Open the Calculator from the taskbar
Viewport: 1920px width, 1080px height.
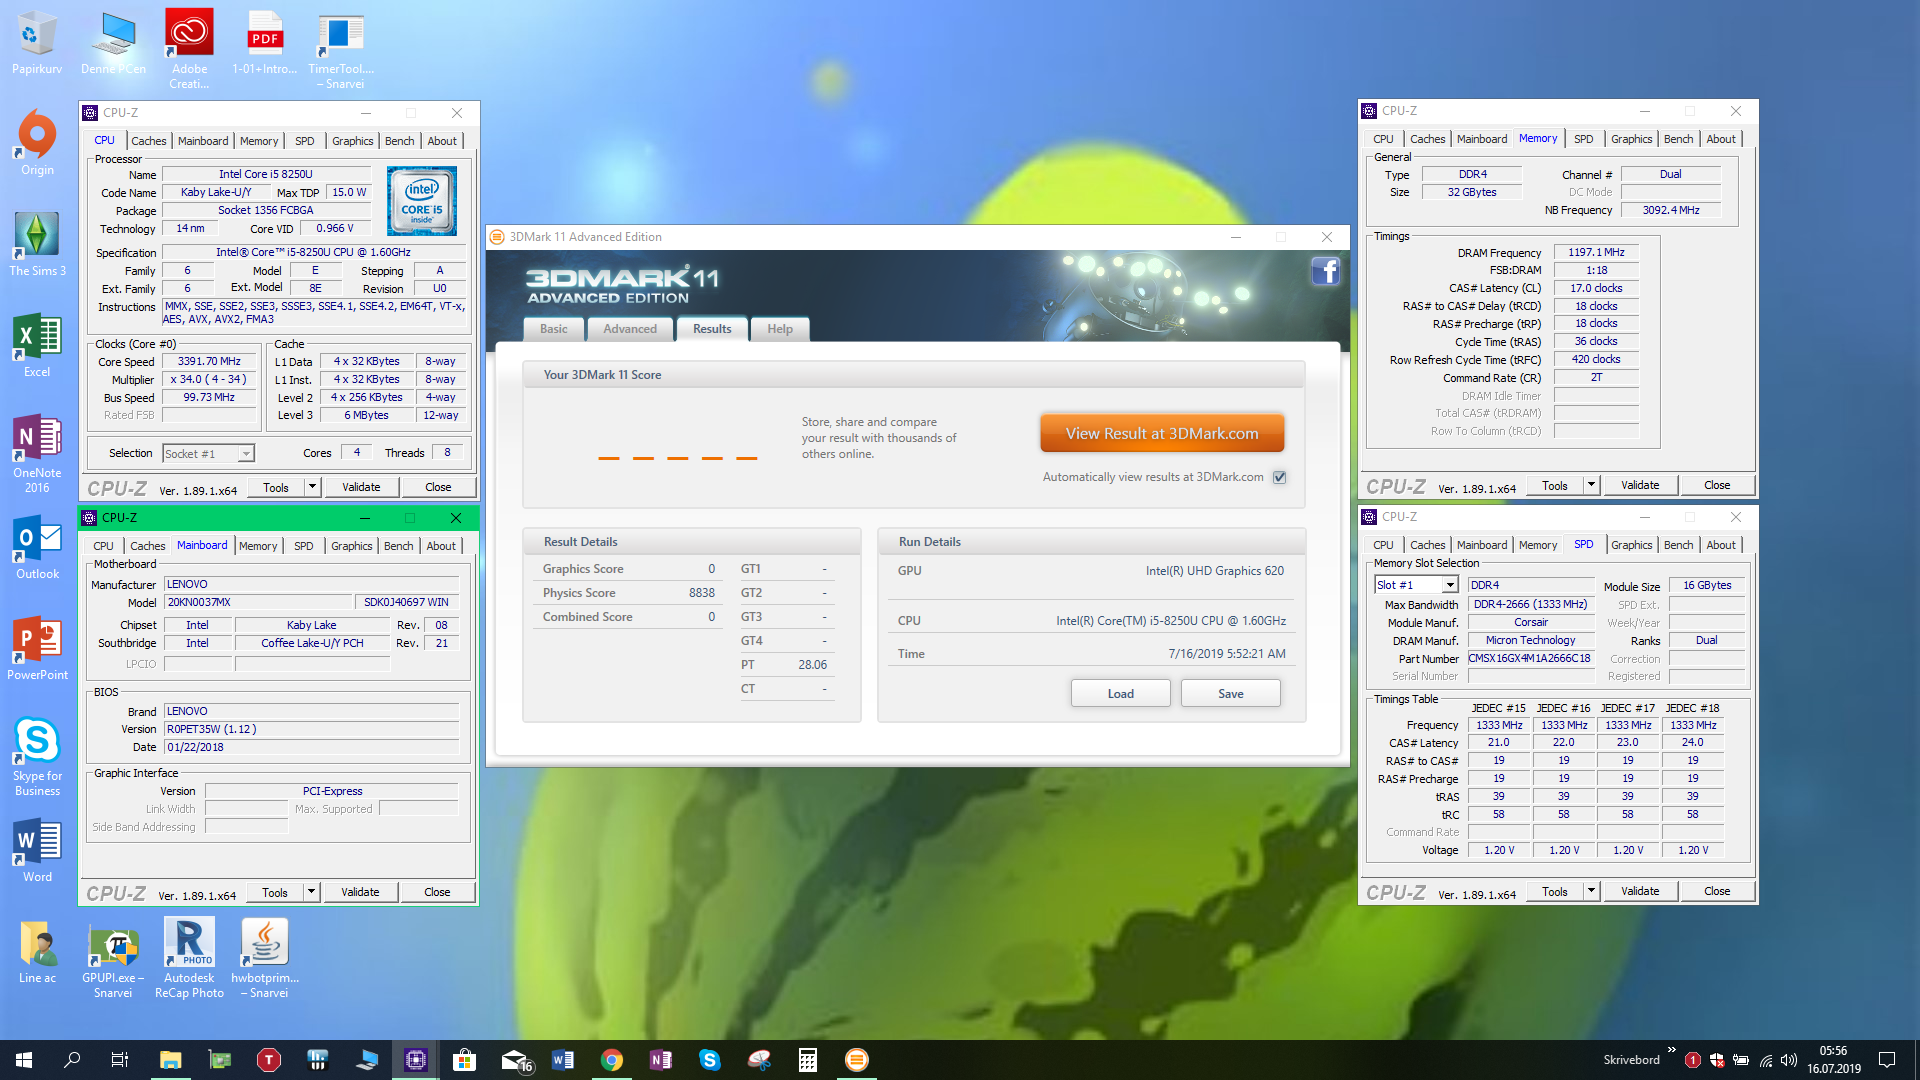tap(808, 1059)
